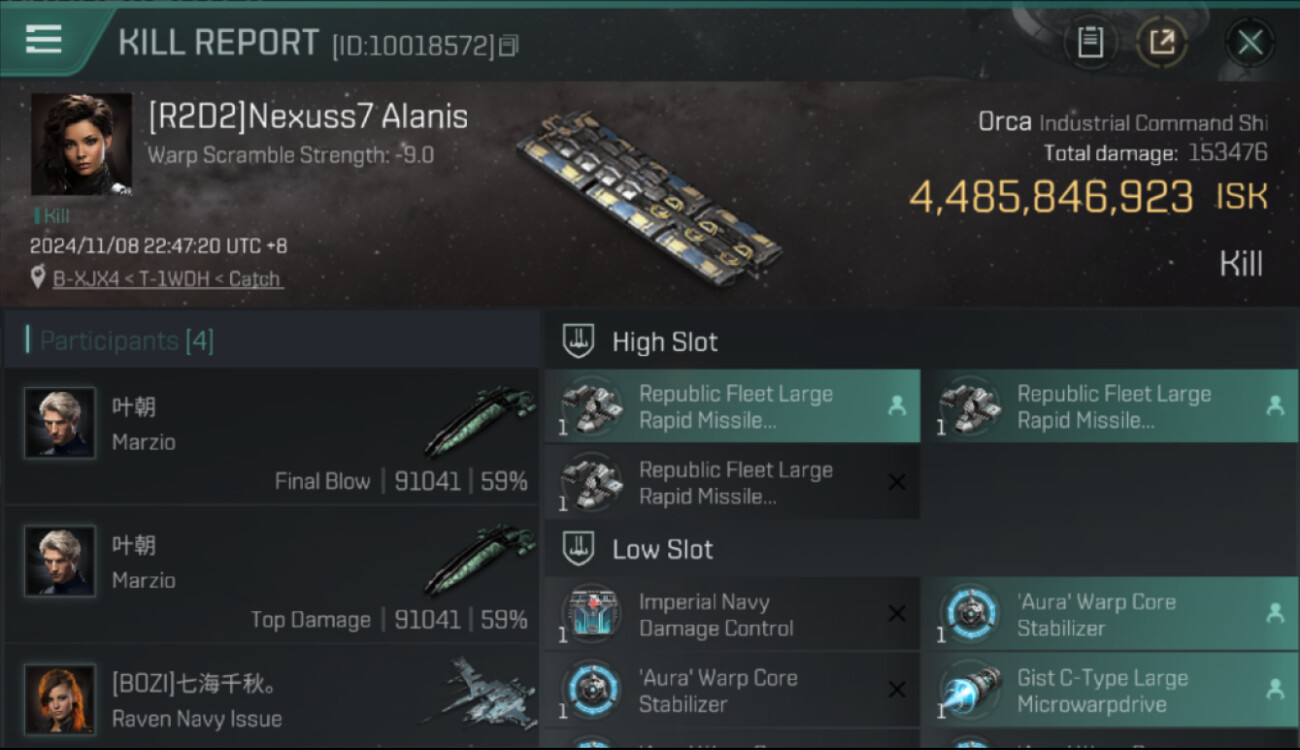
Task: Open the Top Damage participant's portrait
Action: (x=60, y=561)
